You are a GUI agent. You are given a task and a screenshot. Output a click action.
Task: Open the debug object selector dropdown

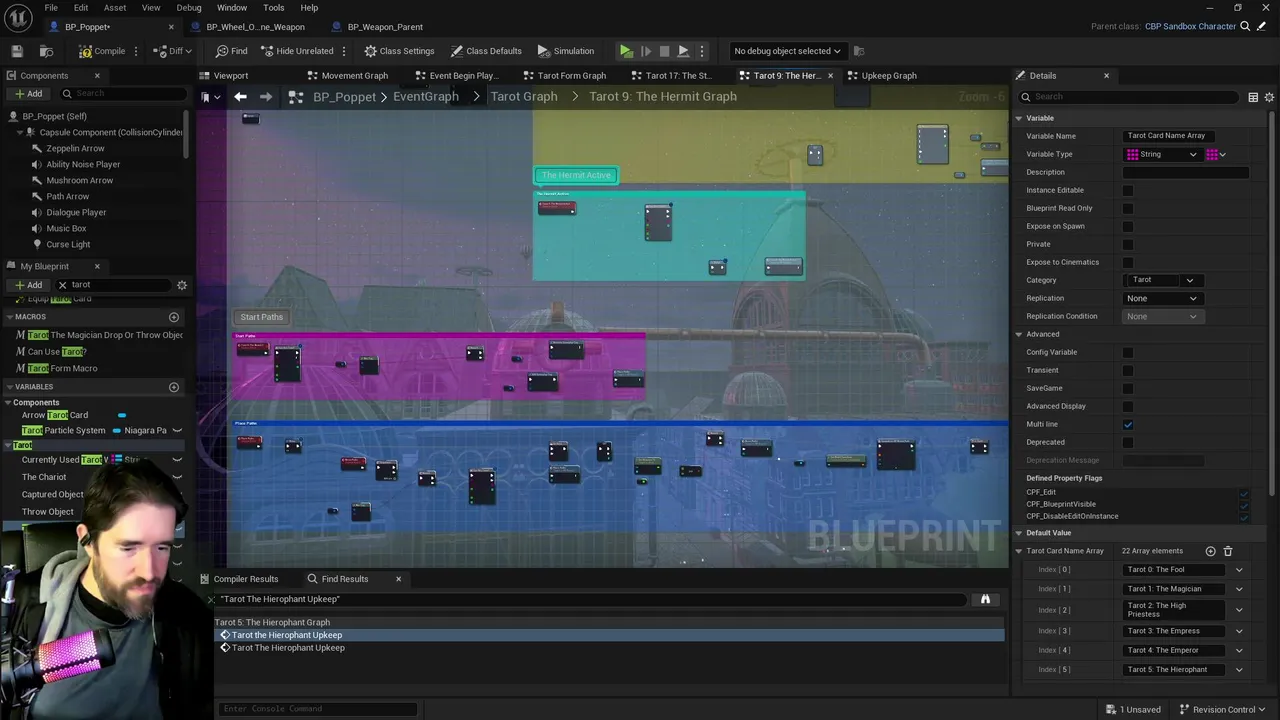(787, 51)
